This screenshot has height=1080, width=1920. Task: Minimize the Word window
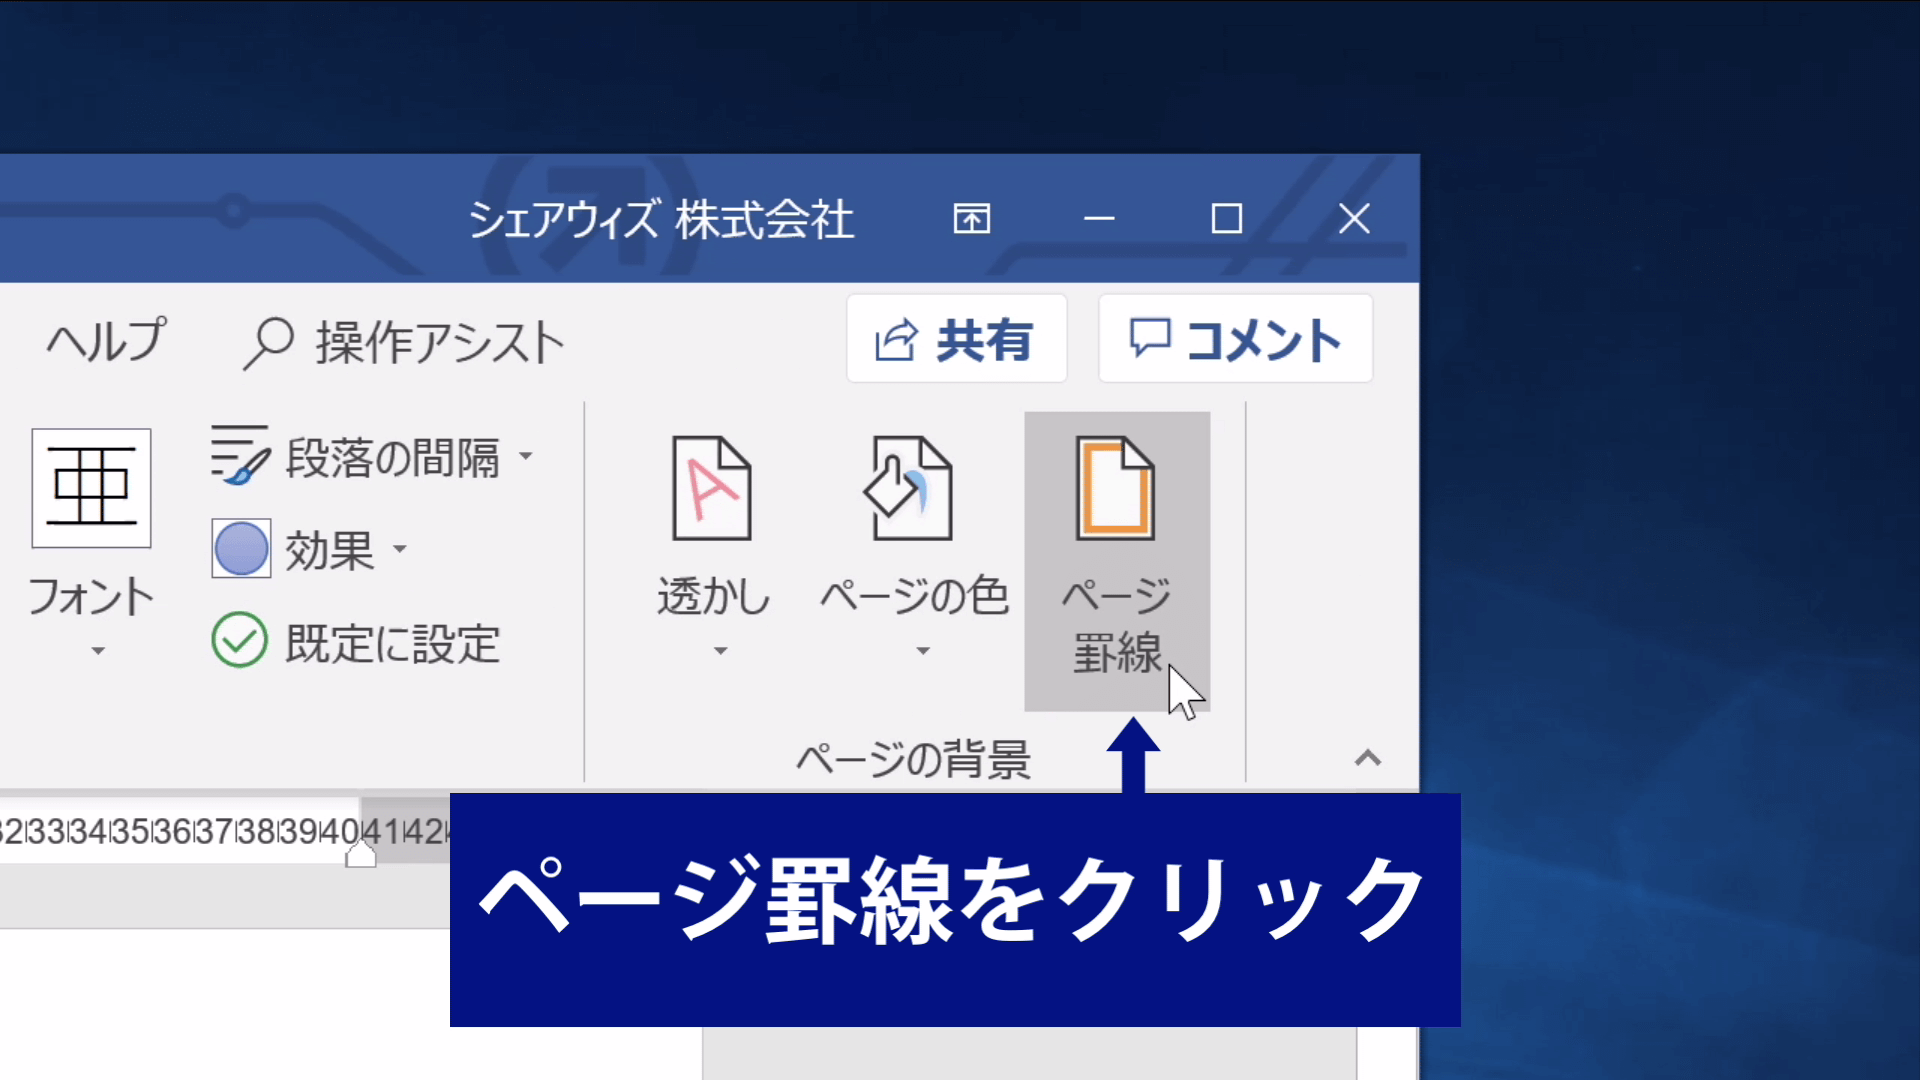click(1099, 218)
